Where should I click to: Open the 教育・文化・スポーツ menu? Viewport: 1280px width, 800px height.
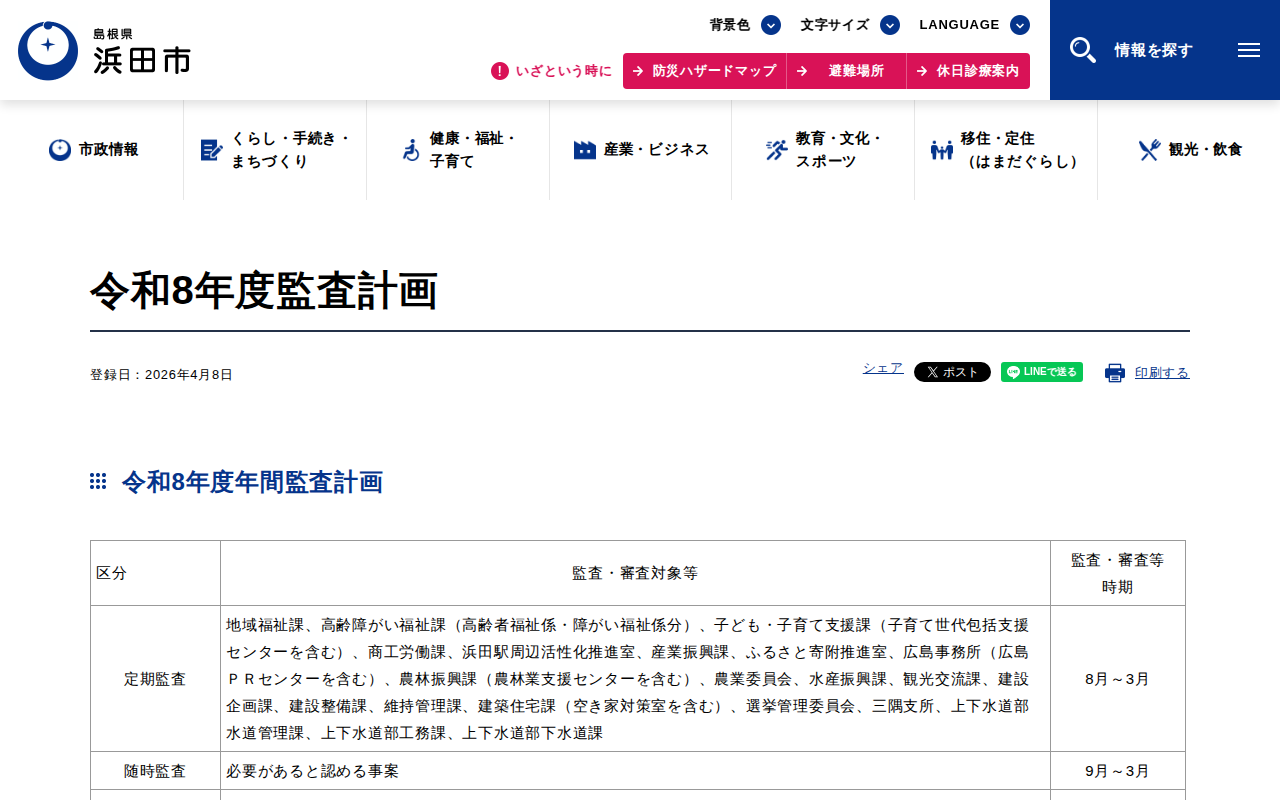(823, 150)
